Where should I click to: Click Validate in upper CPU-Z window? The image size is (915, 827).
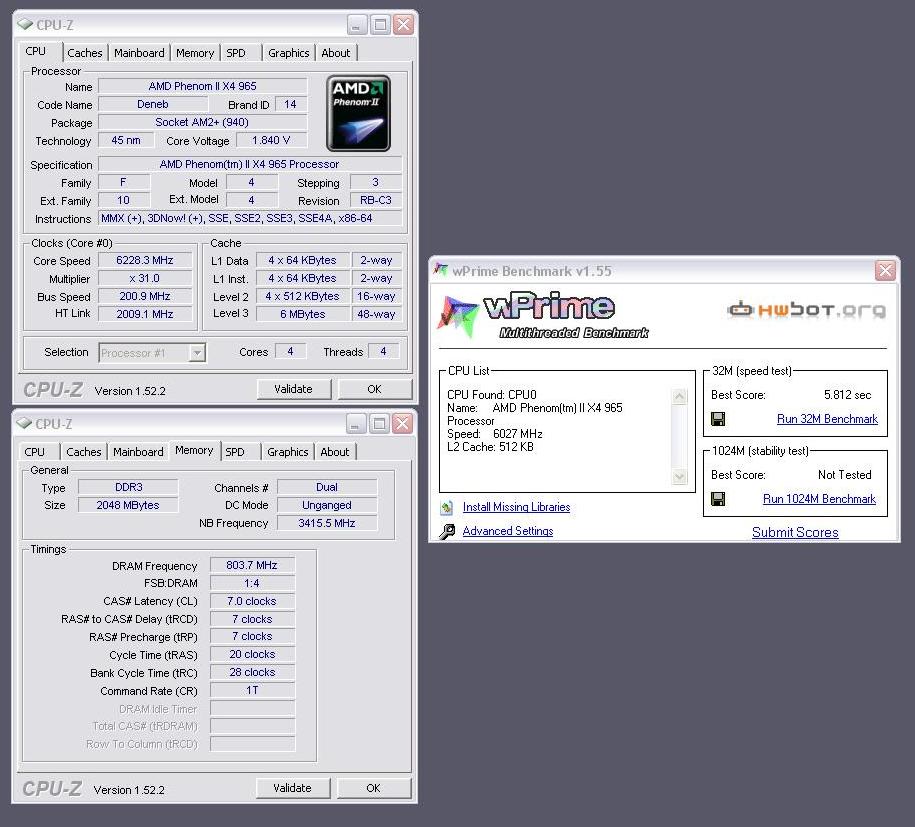[x=294, y=389]
